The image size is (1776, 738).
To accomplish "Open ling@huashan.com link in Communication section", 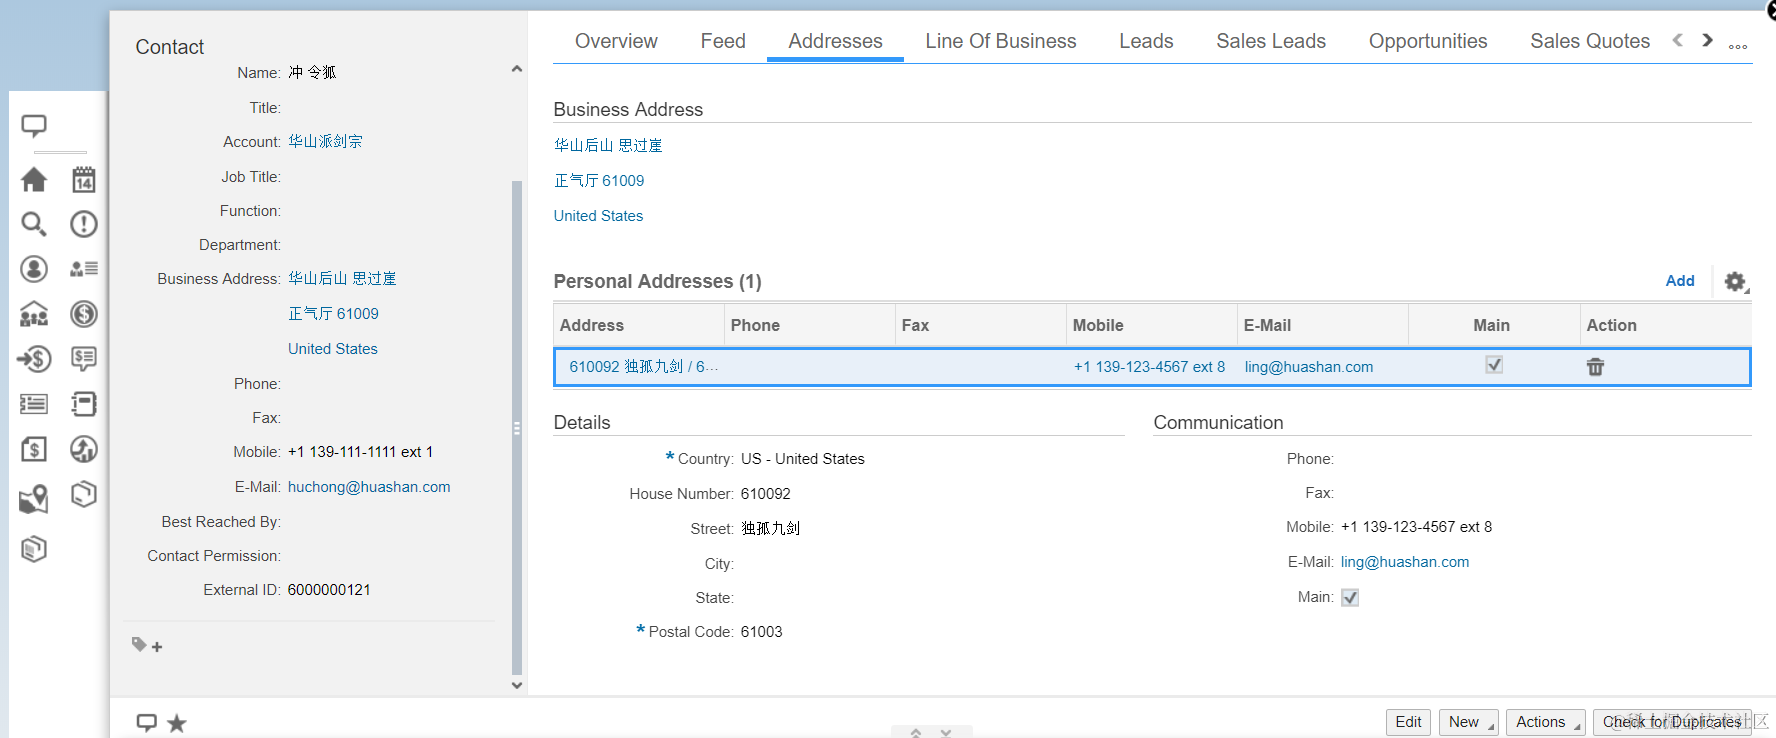I will [x=1405, y=562].
